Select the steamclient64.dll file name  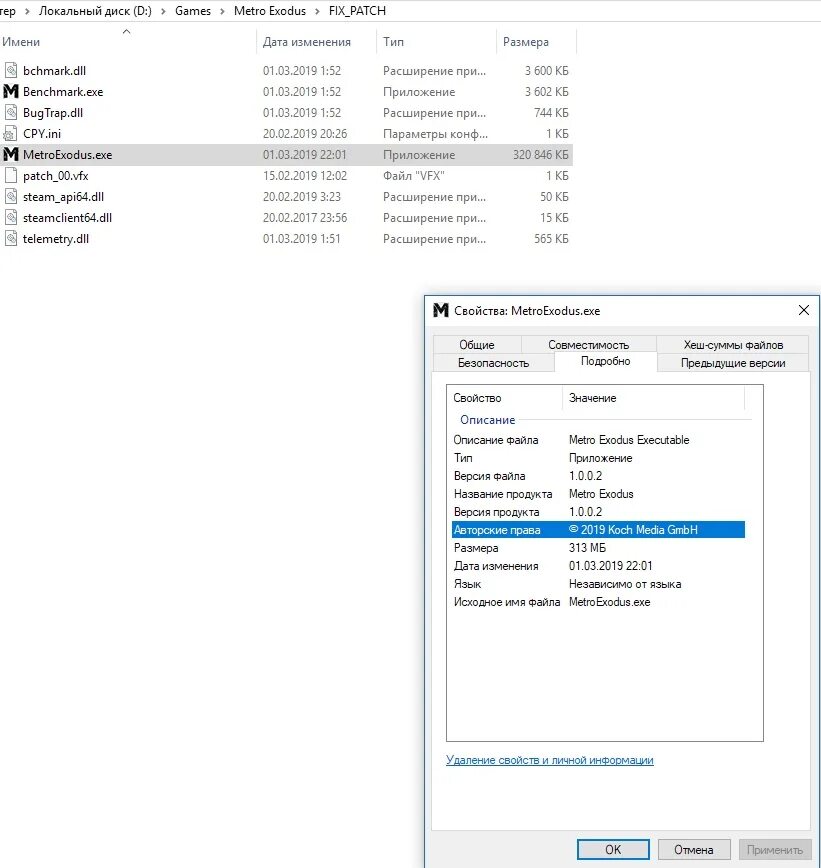tap(67, 218)
